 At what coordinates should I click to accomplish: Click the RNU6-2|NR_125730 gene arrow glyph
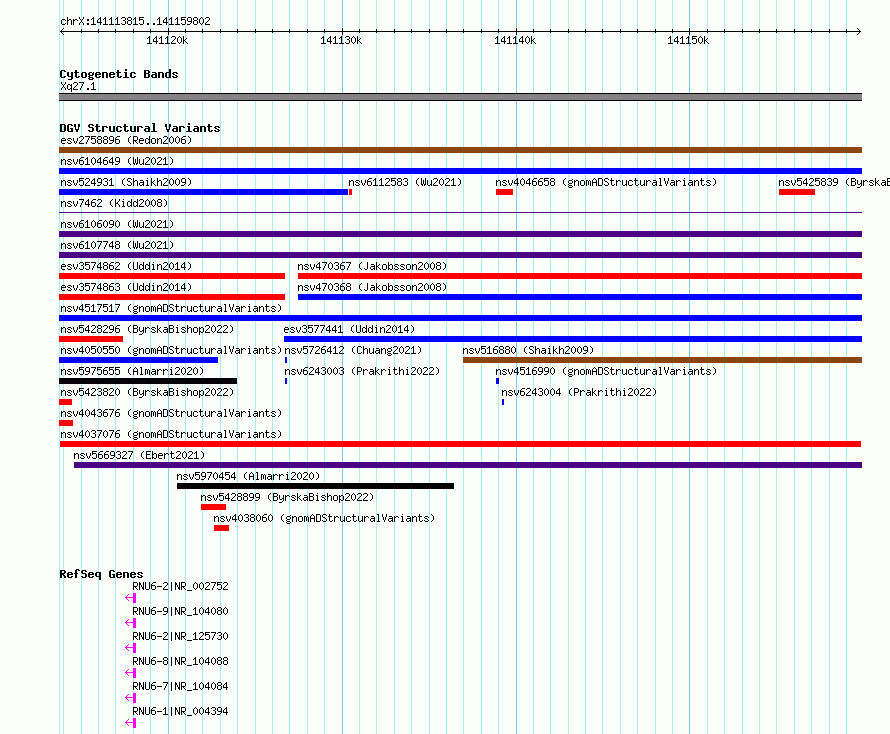tap(131, 648)
